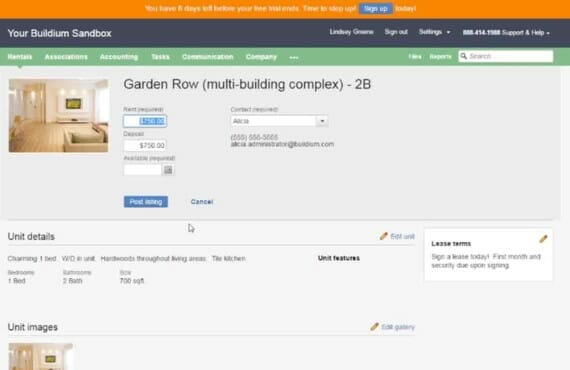570x370 pixels.
Task: Click the Cancel link
Action: pos(202,202)
